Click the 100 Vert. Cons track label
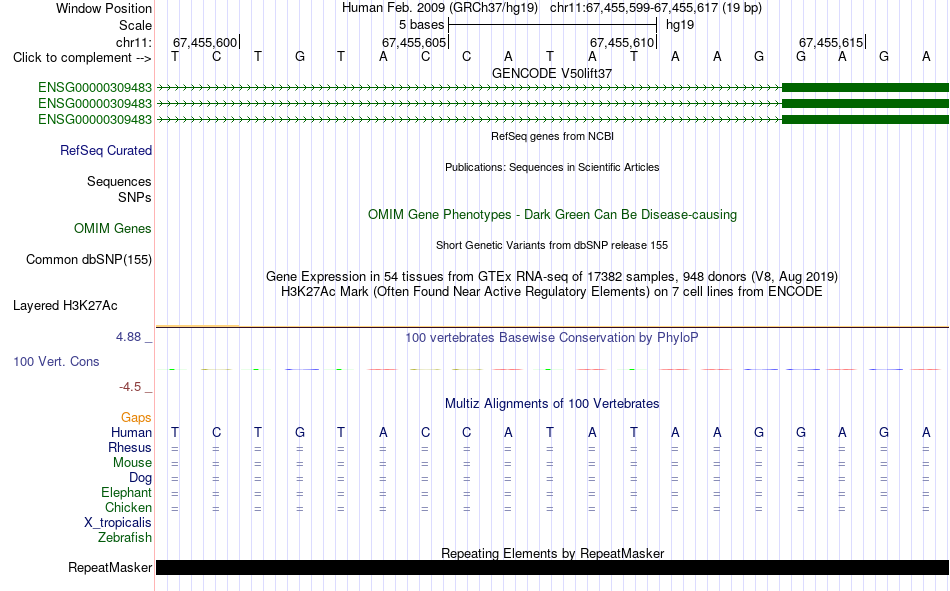The width and height of the screenshot is (950, 591). pyautogui.click(x=56, y=362)
